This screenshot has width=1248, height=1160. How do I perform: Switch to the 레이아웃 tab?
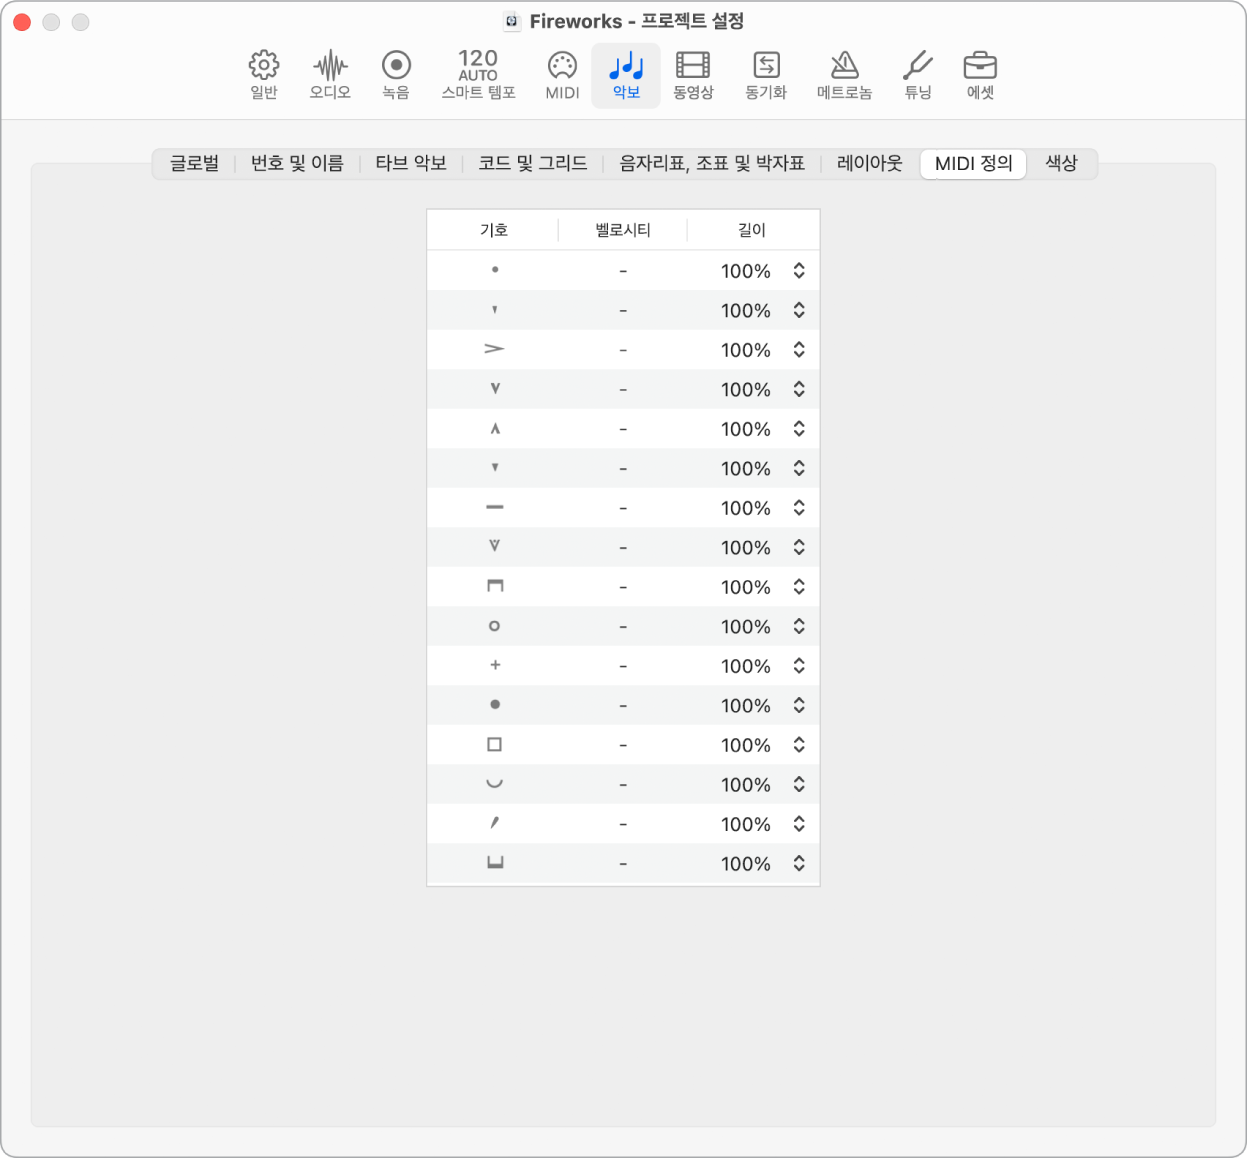[x=870, y=163]
